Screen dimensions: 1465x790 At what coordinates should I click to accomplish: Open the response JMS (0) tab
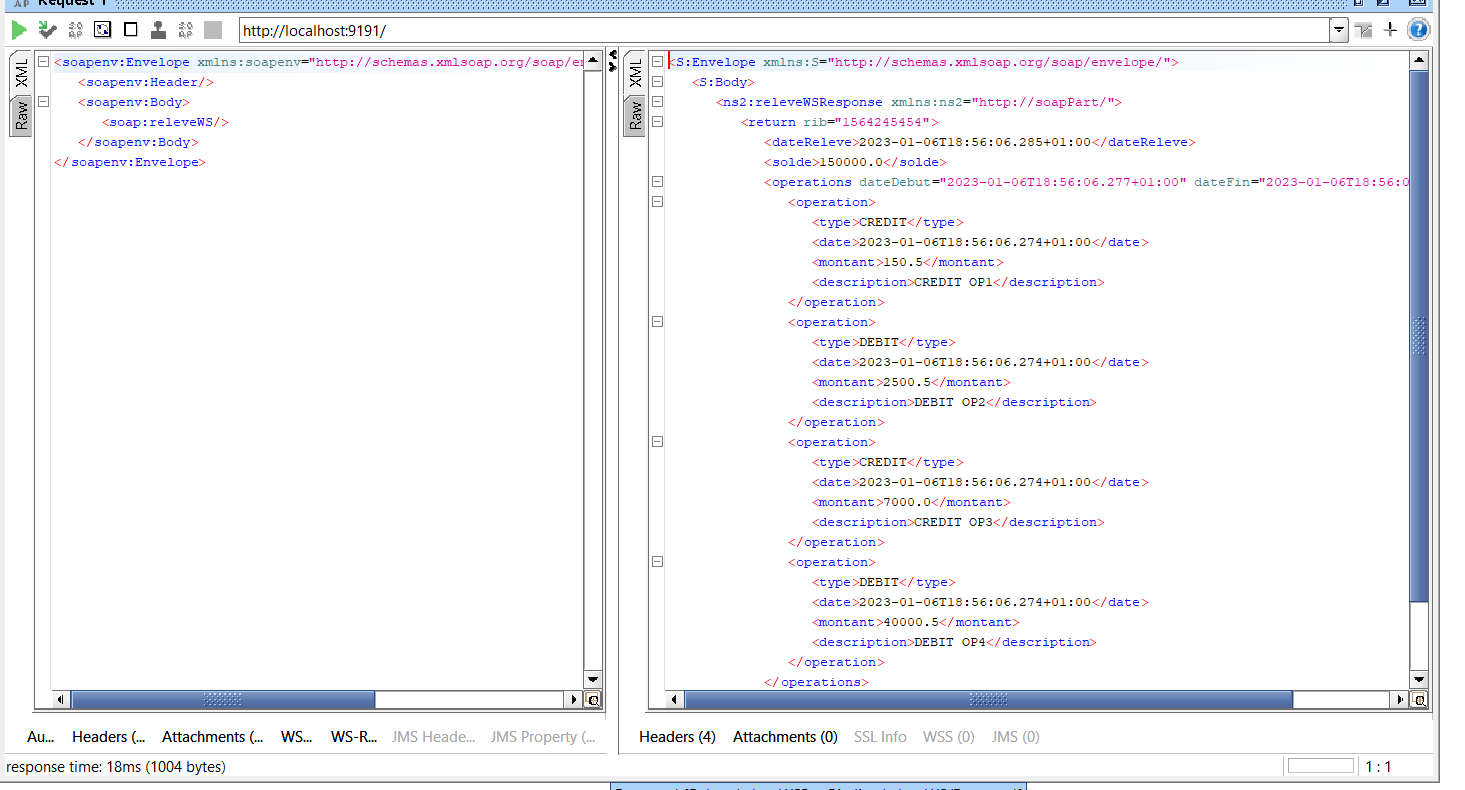coord(1015,737)
